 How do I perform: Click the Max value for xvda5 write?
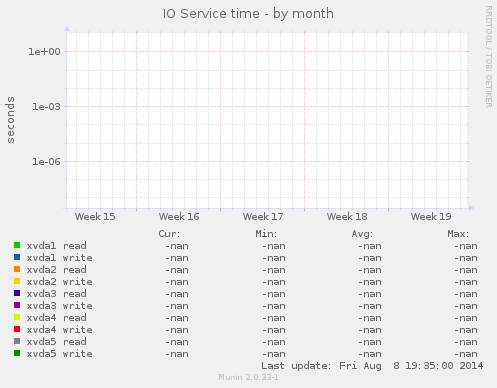(x=466, y=354)
